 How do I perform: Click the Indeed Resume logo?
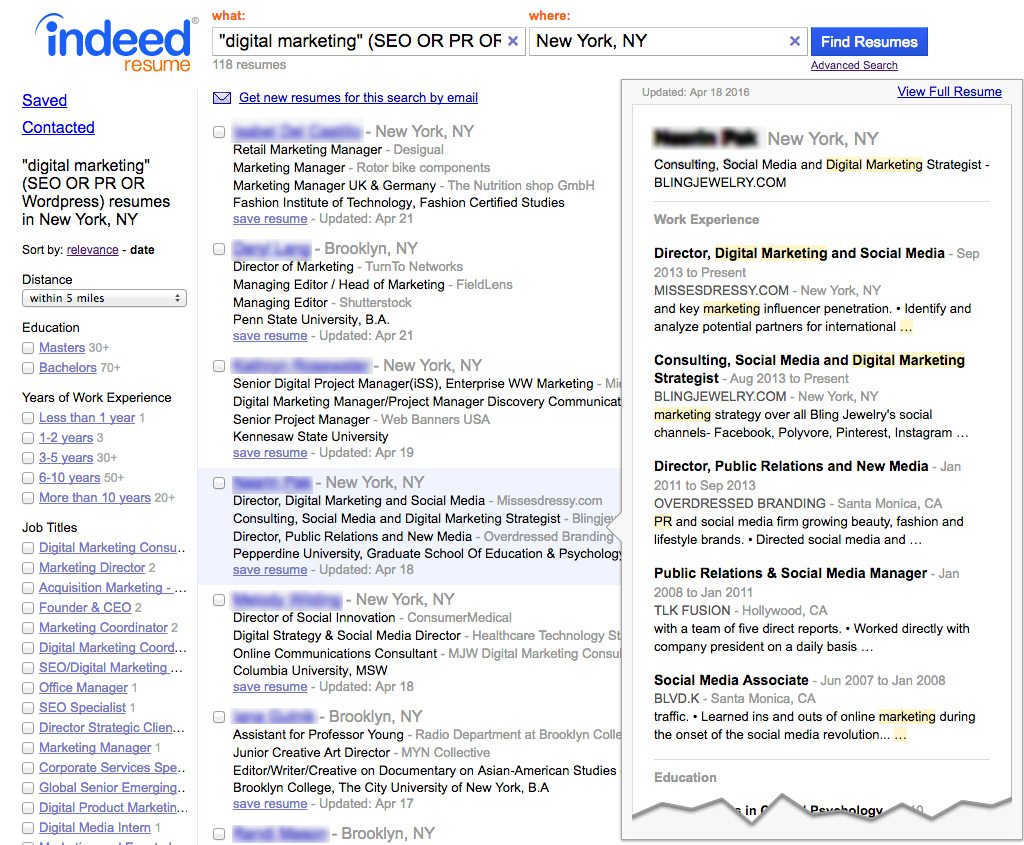coord(116,43)
